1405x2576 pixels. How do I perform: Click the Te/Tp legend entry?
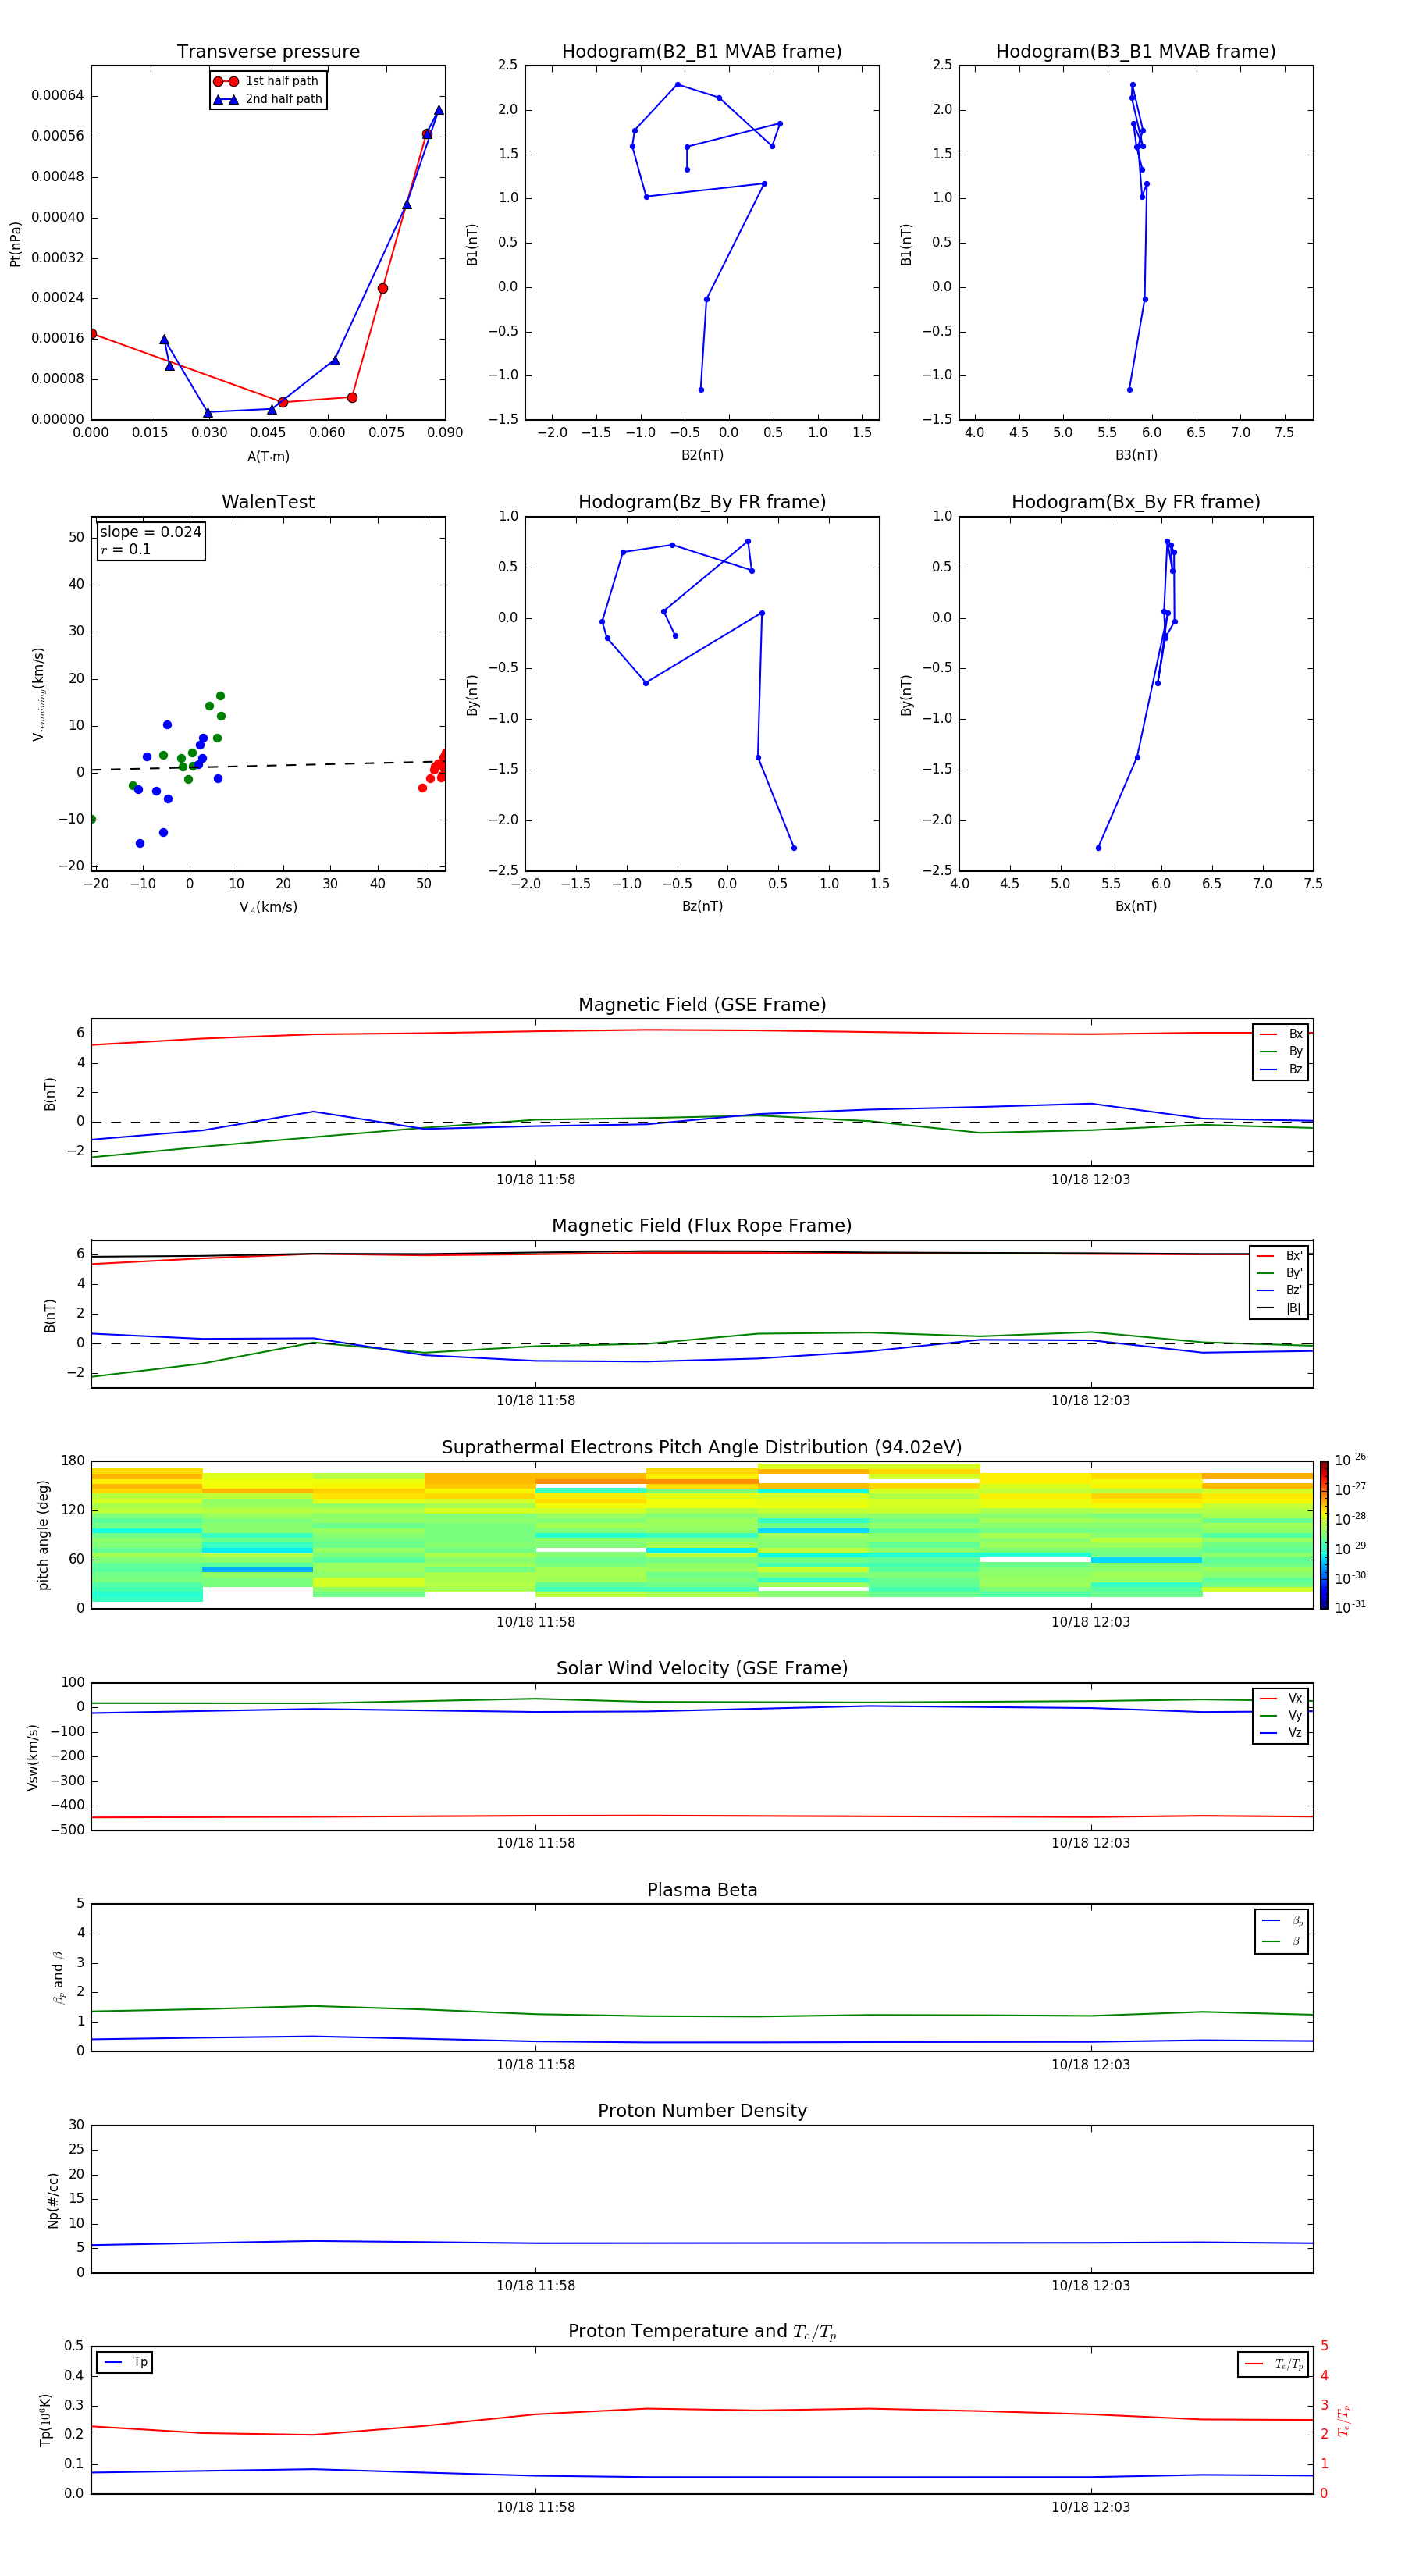(1273, 2364)
